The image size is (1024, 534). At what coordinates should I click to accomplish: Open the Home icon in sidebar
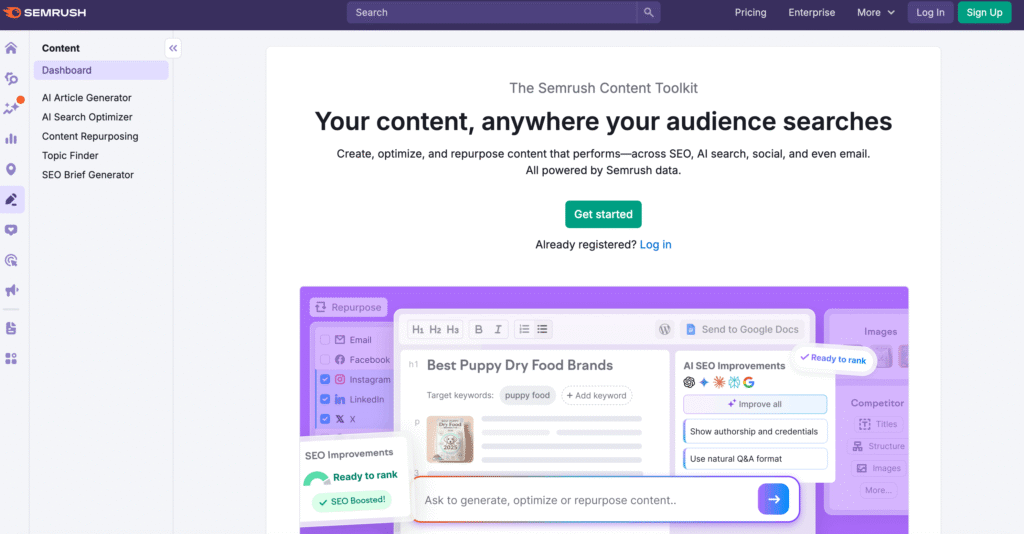point(11,48)
